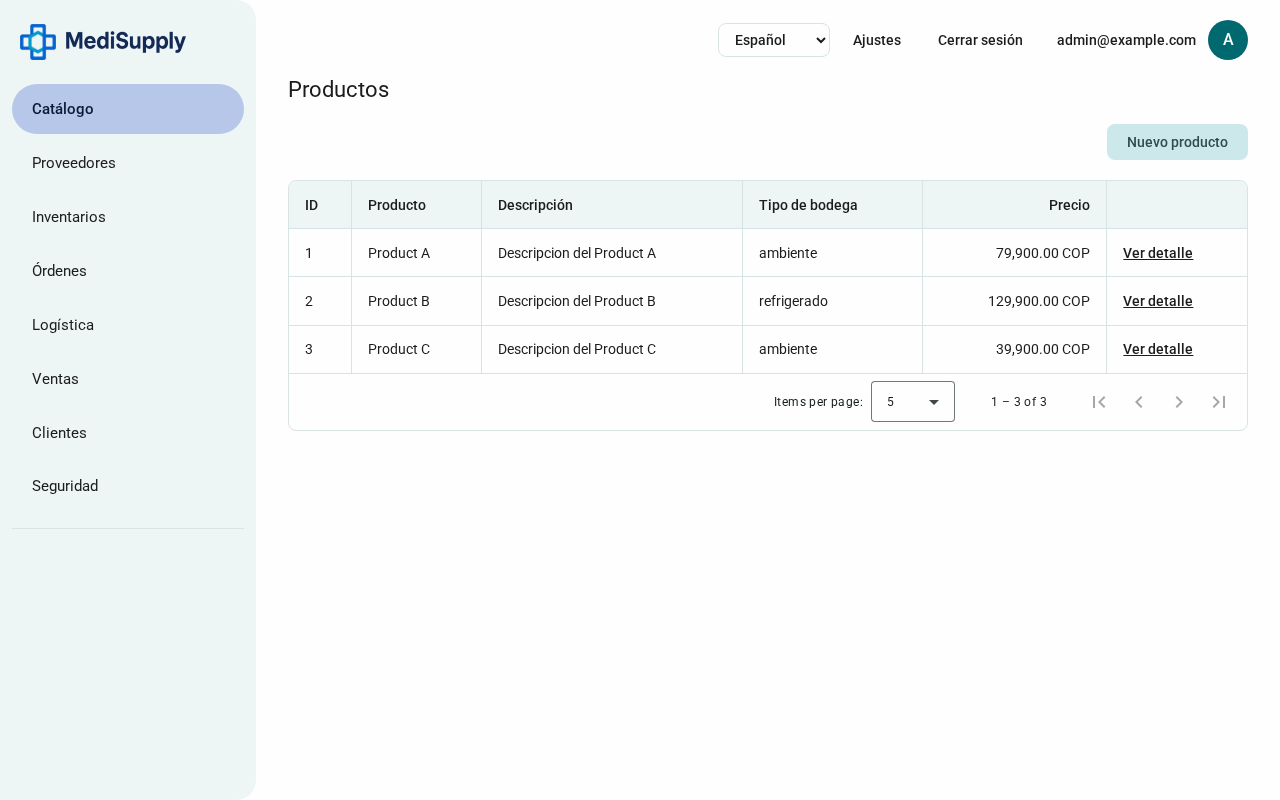Click the Nuevo producto button
The image size is (1280, 800).
pos(1177,142)
